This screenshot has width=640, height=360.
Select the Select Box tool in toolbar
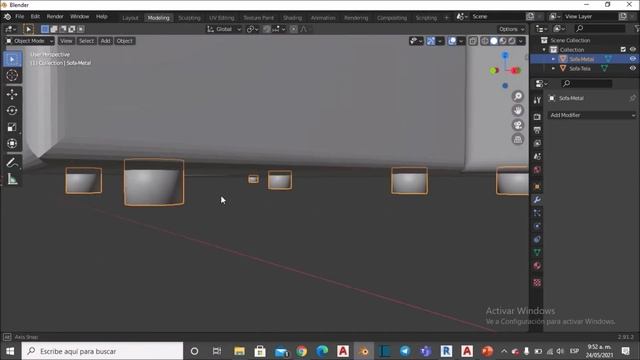pos(12,60)
